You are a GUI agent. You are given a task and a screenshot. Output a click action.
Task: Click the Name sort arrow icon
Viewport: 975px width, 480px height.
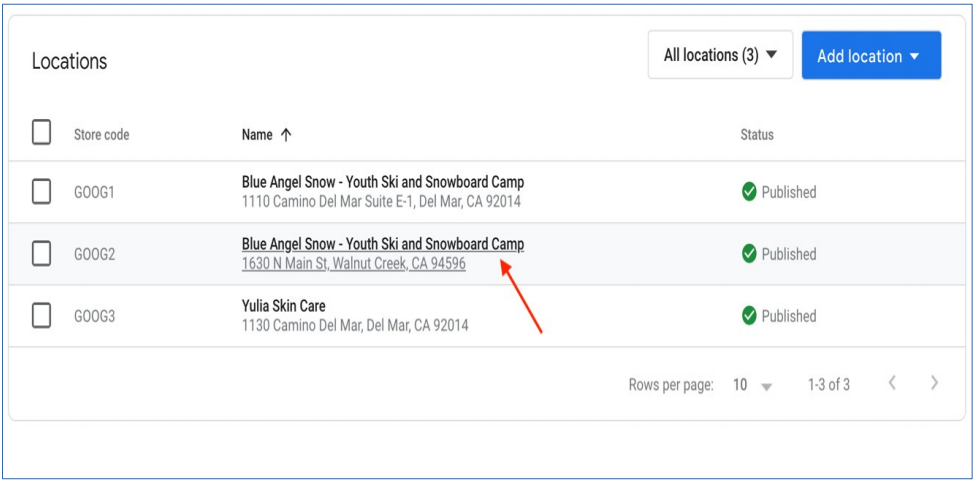pyautogui.click(x=286, y=135)
